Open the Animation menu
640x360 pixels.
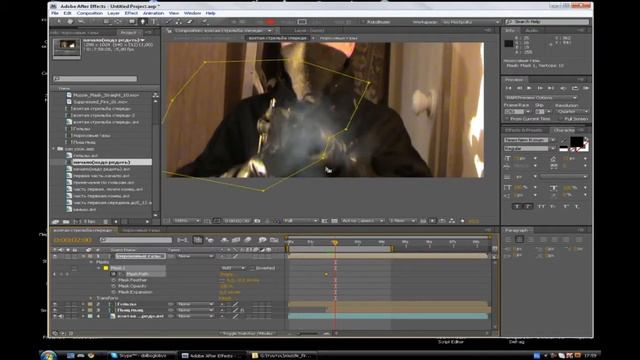point(153,13)
